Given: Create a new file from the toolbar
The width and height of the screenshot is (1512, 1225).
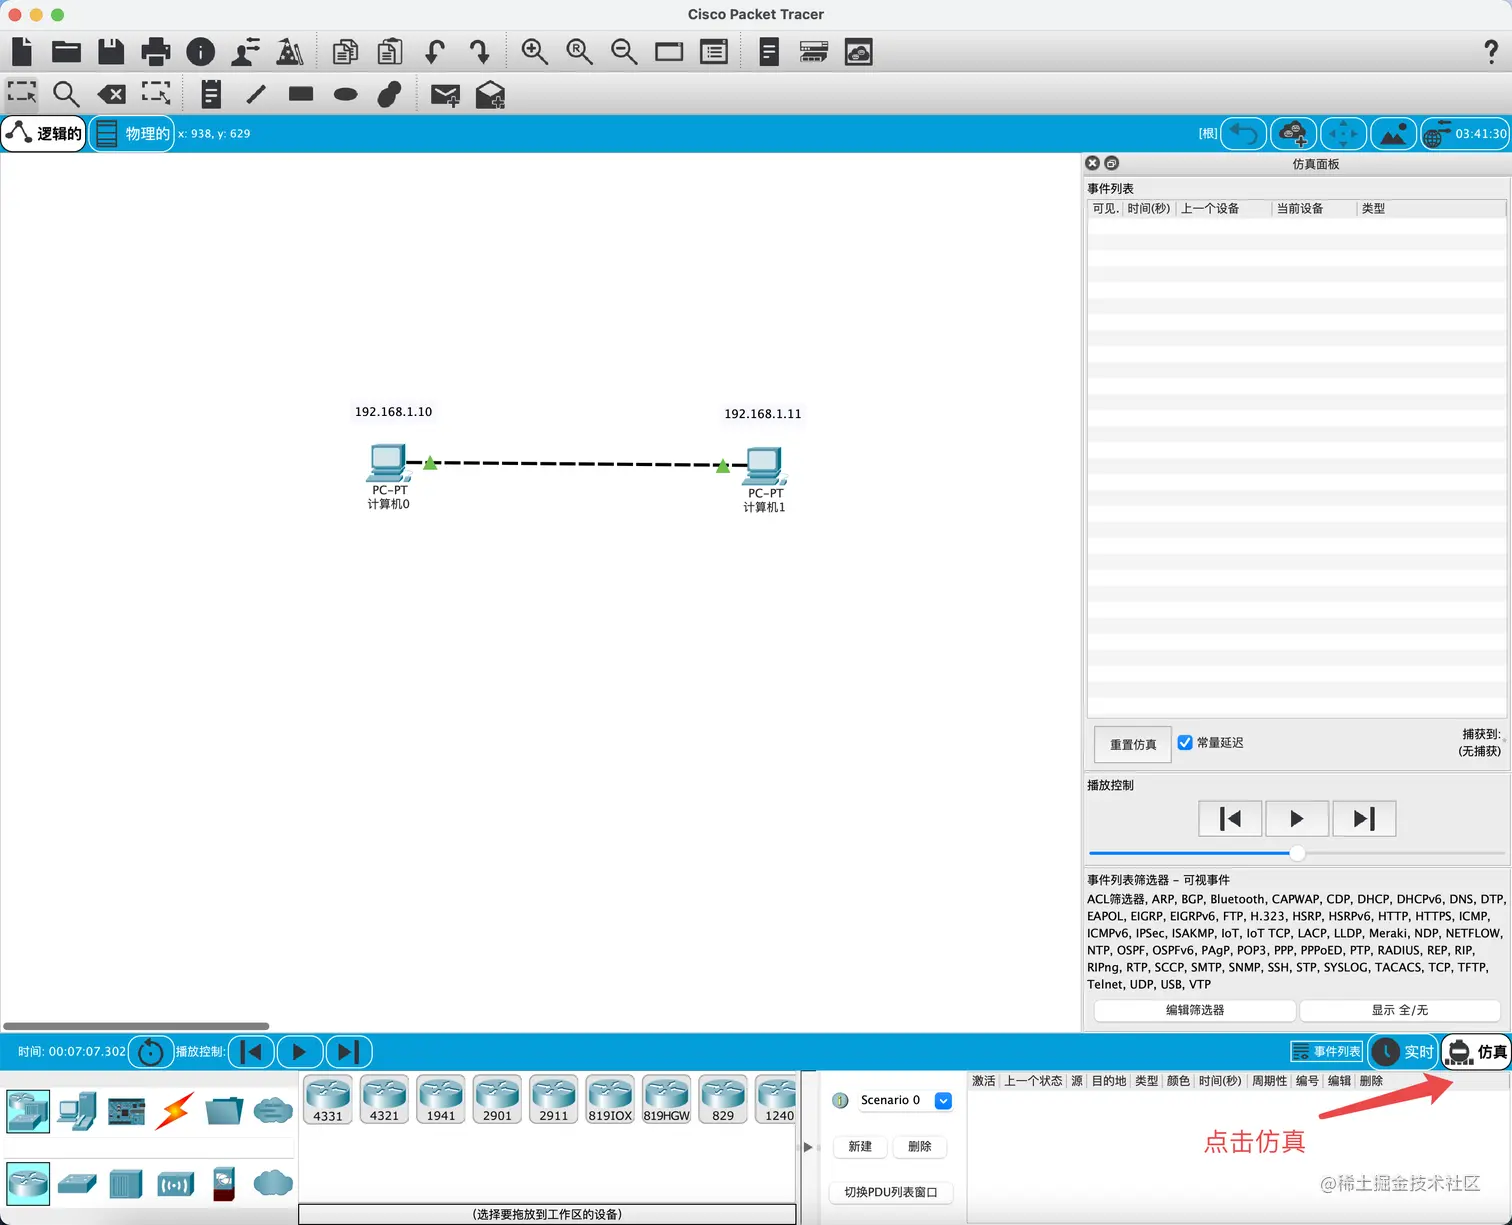Looking at the screenshot, I should [22, 51].
